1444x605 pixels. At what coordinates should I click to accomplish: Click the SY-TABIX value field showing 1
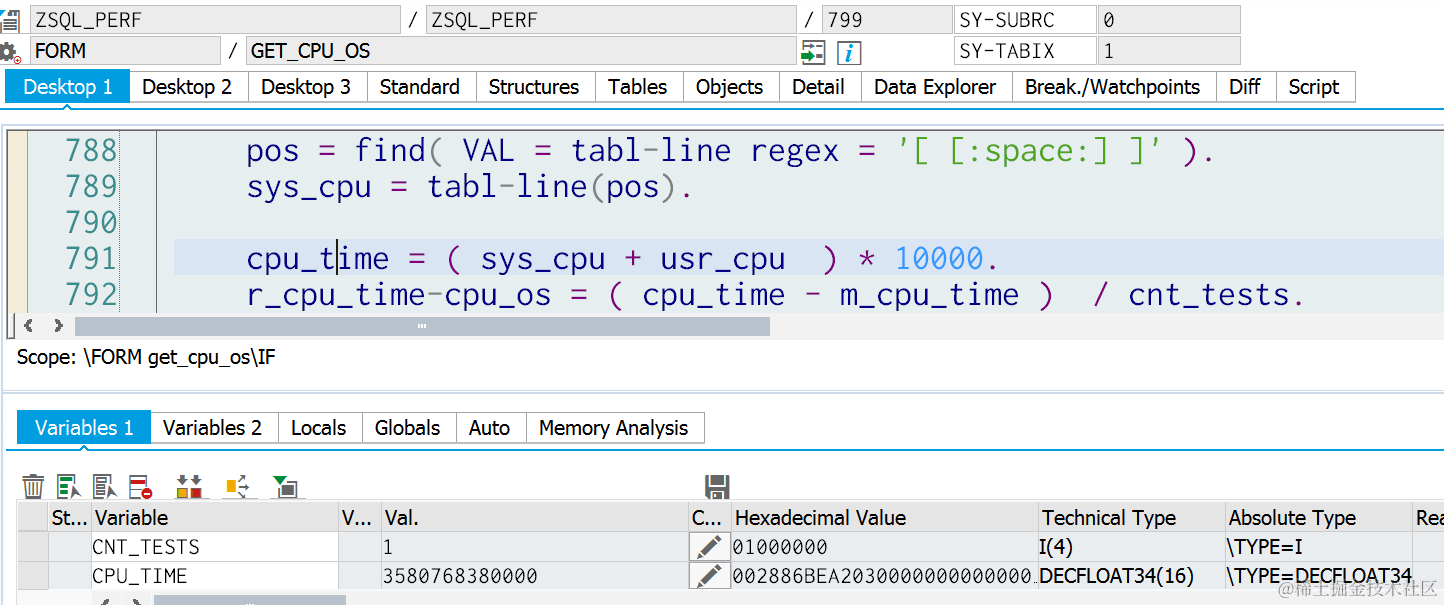[x=1169, y=51]
